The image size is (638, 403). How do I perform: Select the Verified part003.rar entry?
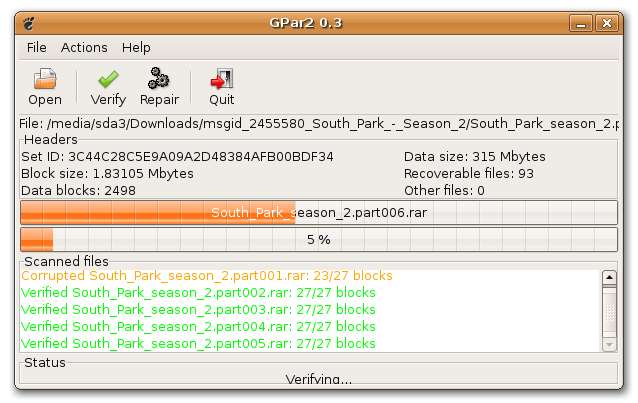tap(198, 310)
